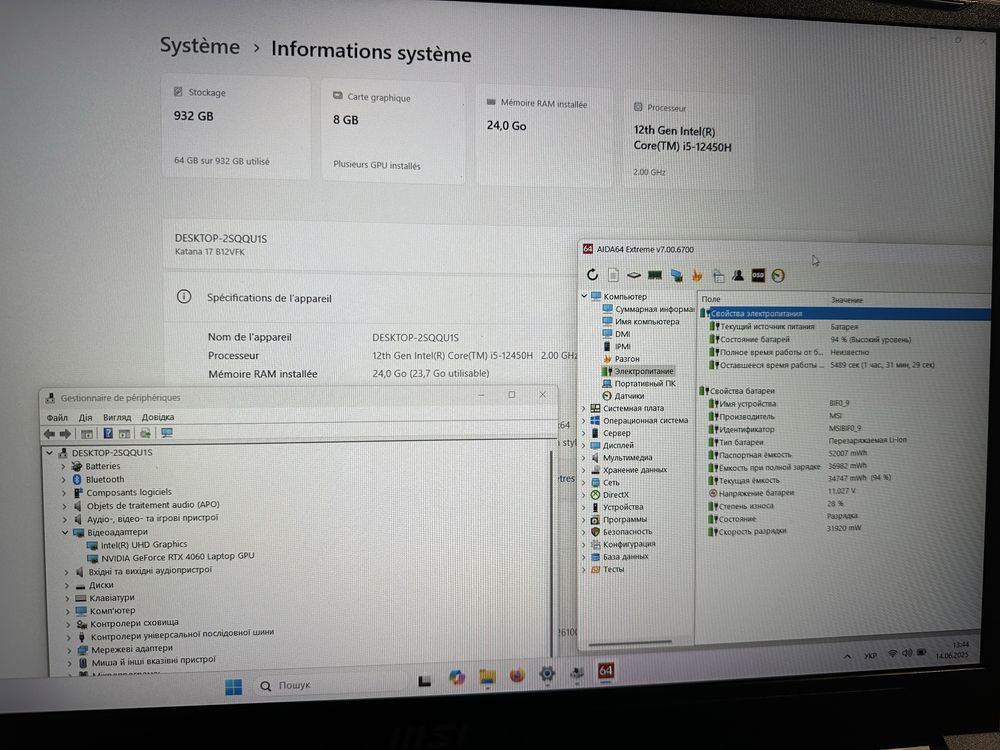Expand Клавіатури node in Device Manager
Image resolution: width=1000 pixels, height=750 pixels.
(67, 598)
